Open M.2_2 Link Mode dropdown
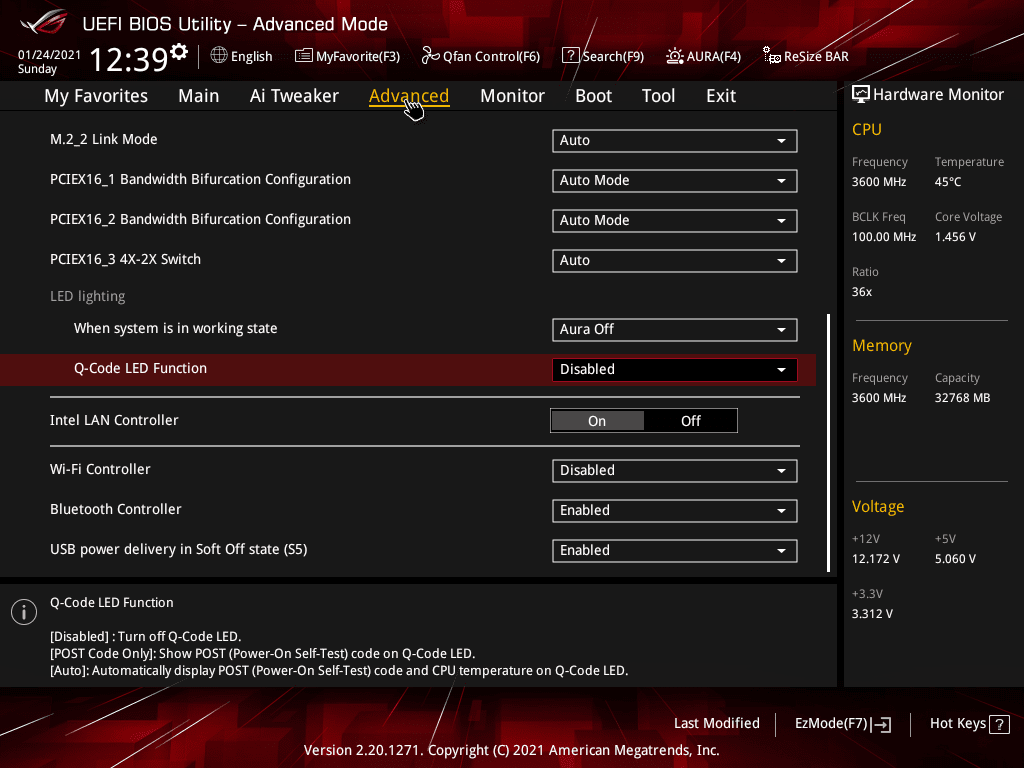The width and height of the screenshot is (1024, 768). click(x=675, y=140)
